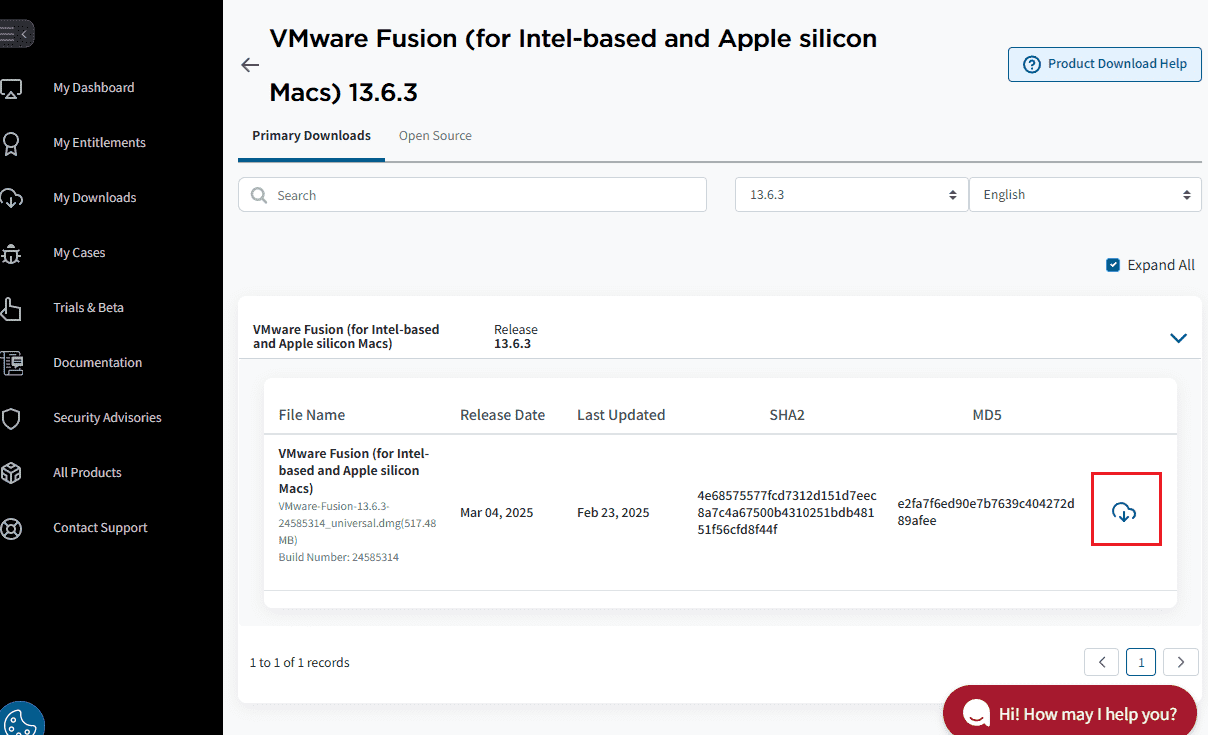The width and height of the screenshot is (1208, 735).
Task: Select page 1 in pagination
Action: pos(1141,662)
